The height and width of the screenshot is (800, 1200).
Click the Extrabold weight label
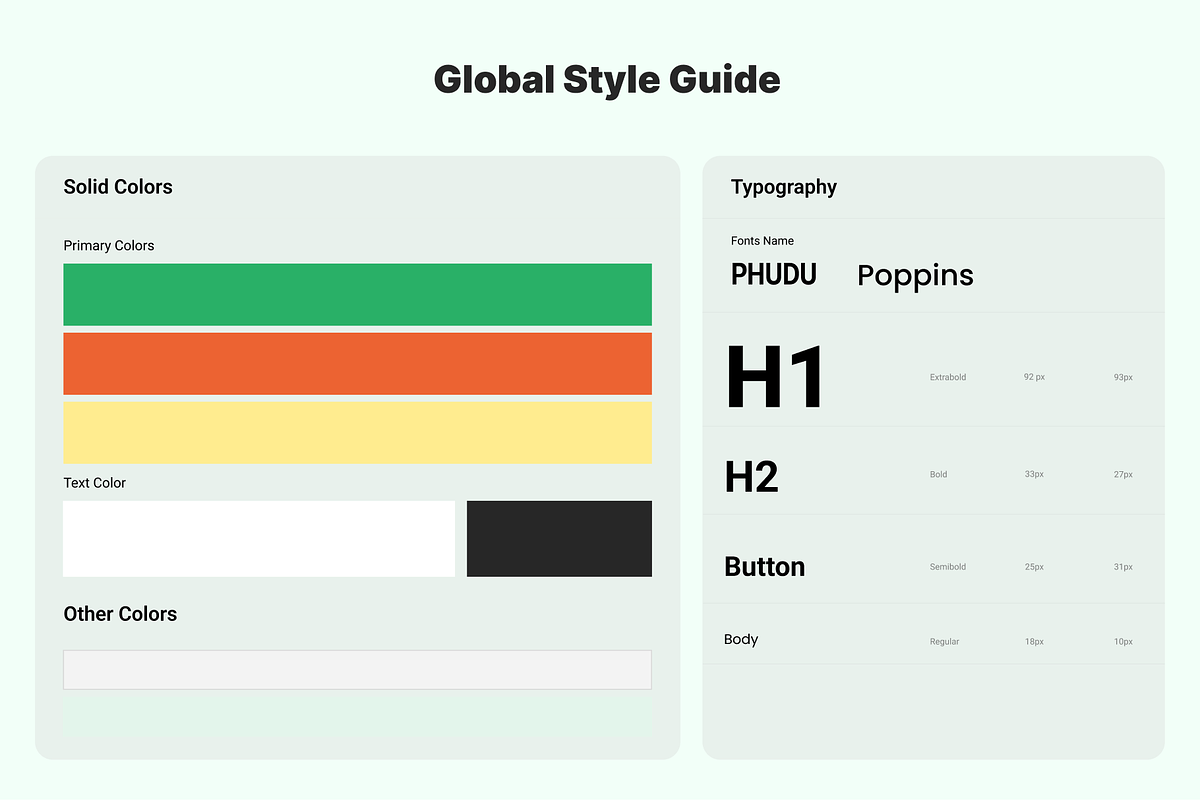point(948,378)
